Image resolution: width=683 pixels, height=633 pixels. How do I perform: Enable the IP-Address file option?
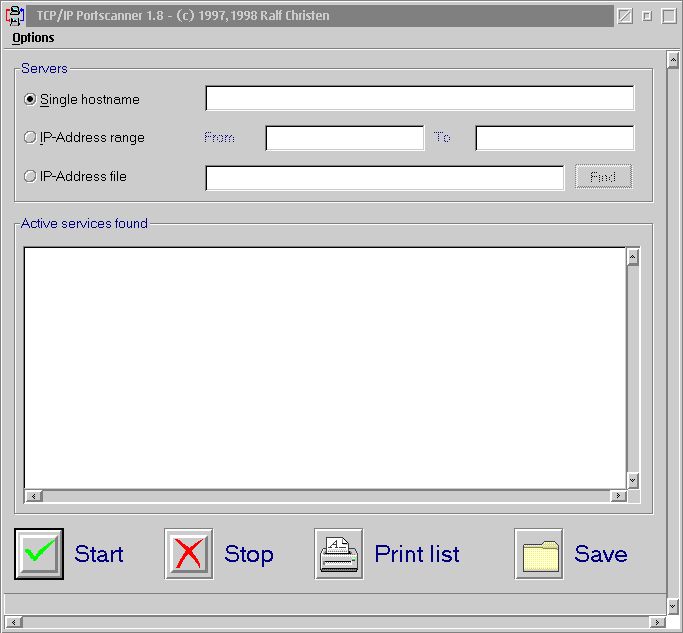(x=30, y=177)
